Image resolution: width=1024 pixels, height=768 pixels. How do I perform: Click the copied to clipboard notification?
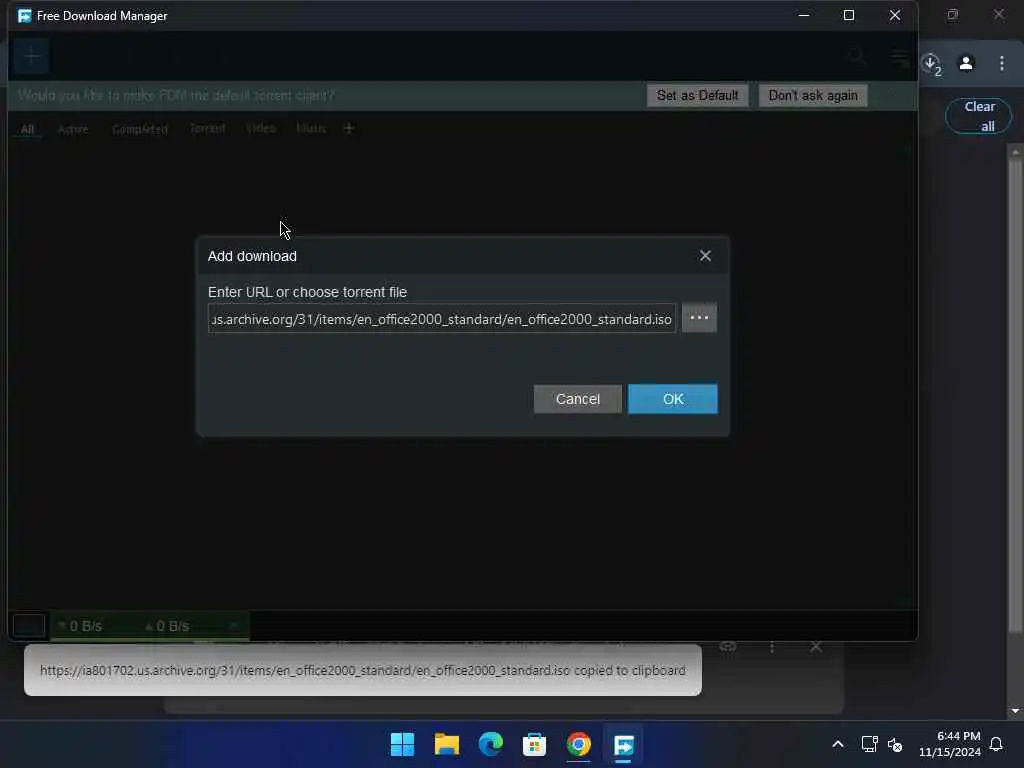(x=363, y=670)
